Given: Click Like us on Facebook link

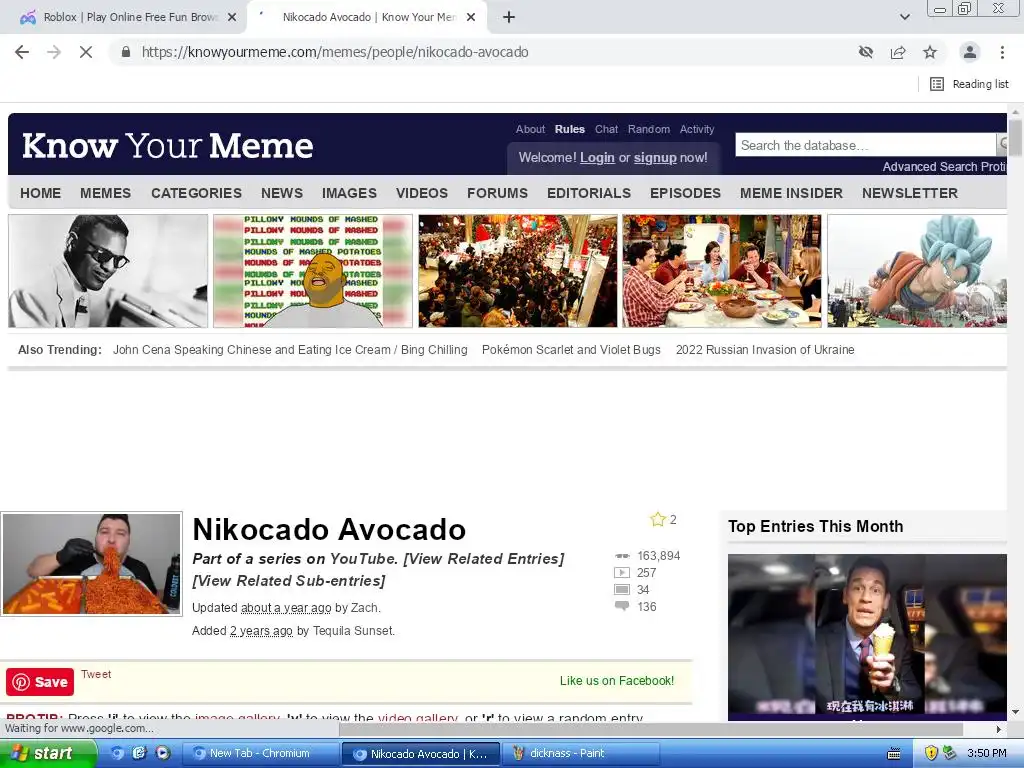Looking at the screenshot, I should point(616,680).
